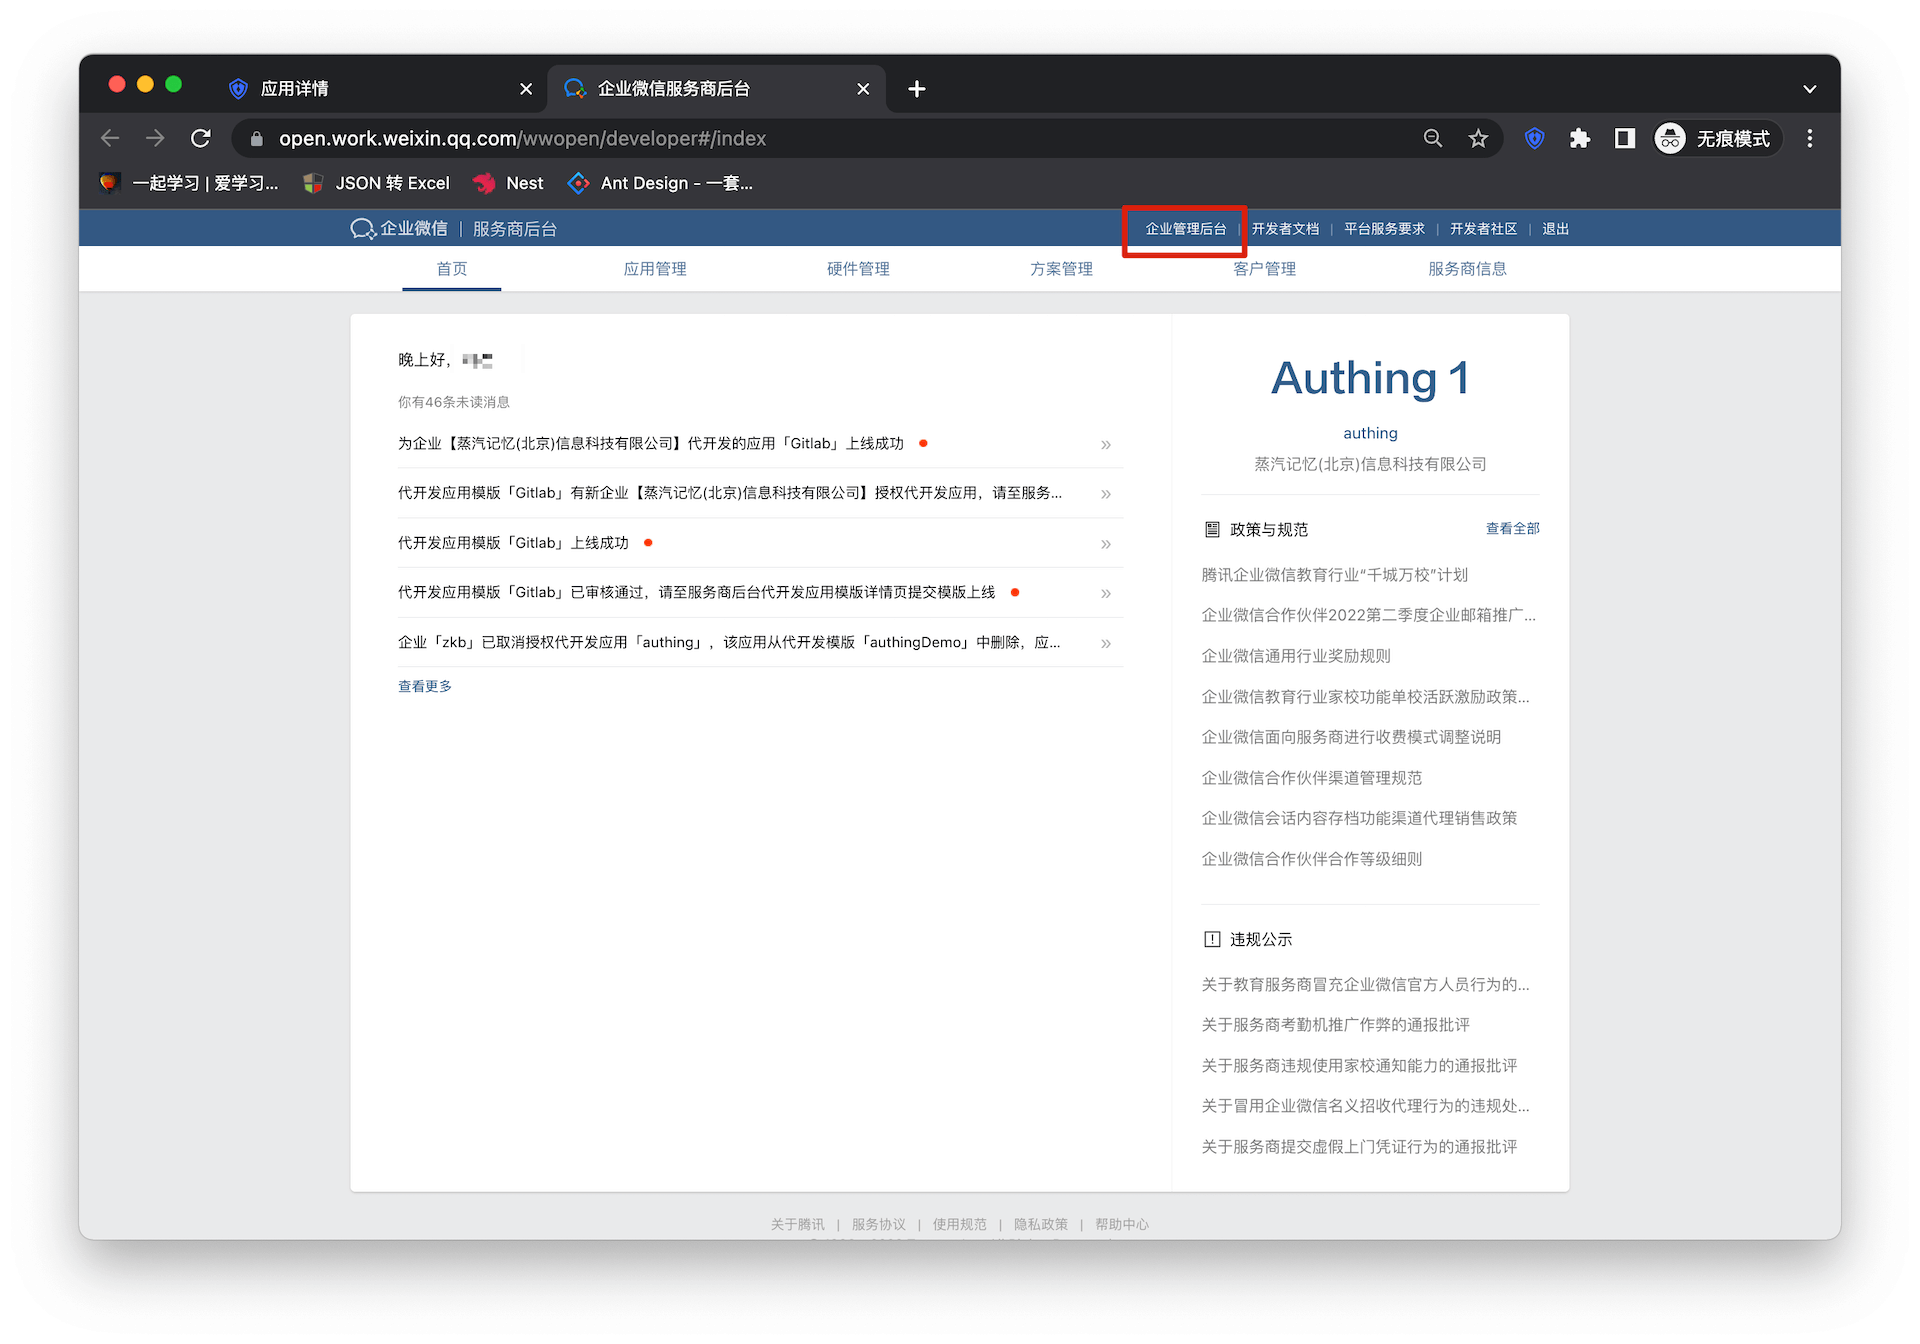Image resolution: width=1920 pixels, height=1344 pixels.
Task: Click the blue shield extension icon
Action: pyautogui.click(x=1534, y=138)
